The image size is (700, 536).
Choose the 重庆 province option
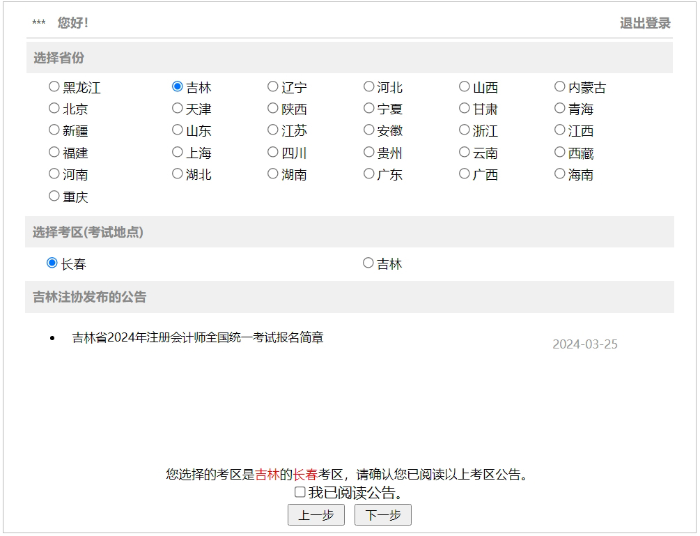pyautogui.click(x=54, y=196)
